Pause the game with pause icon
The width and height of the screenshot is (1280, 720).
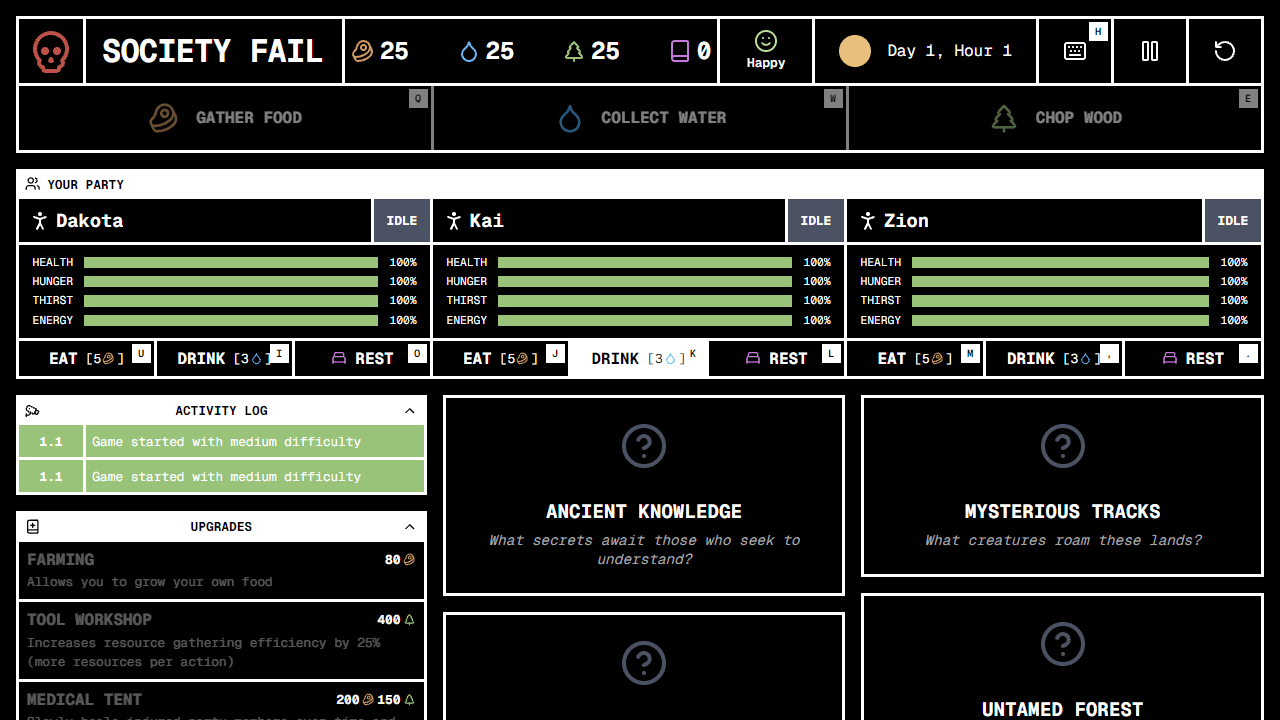(1150, 51)
